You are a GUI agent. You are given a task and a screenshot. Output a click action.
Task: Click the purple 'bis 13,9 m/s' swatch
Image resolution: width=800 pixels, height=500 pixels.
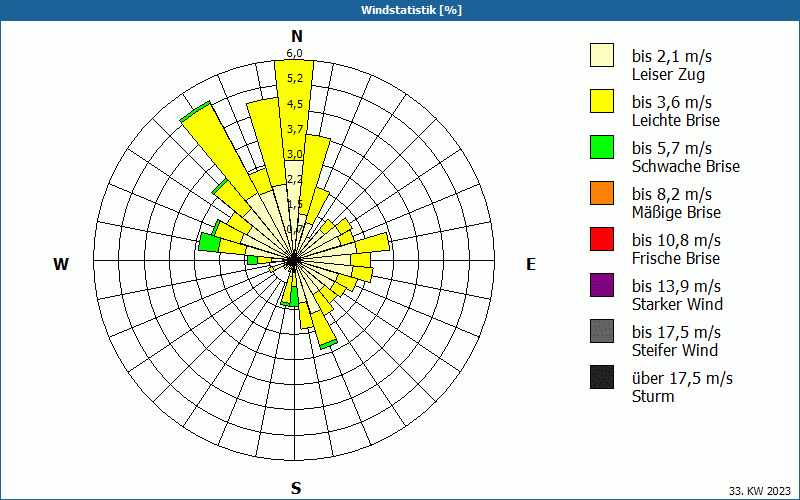point(602,285)
